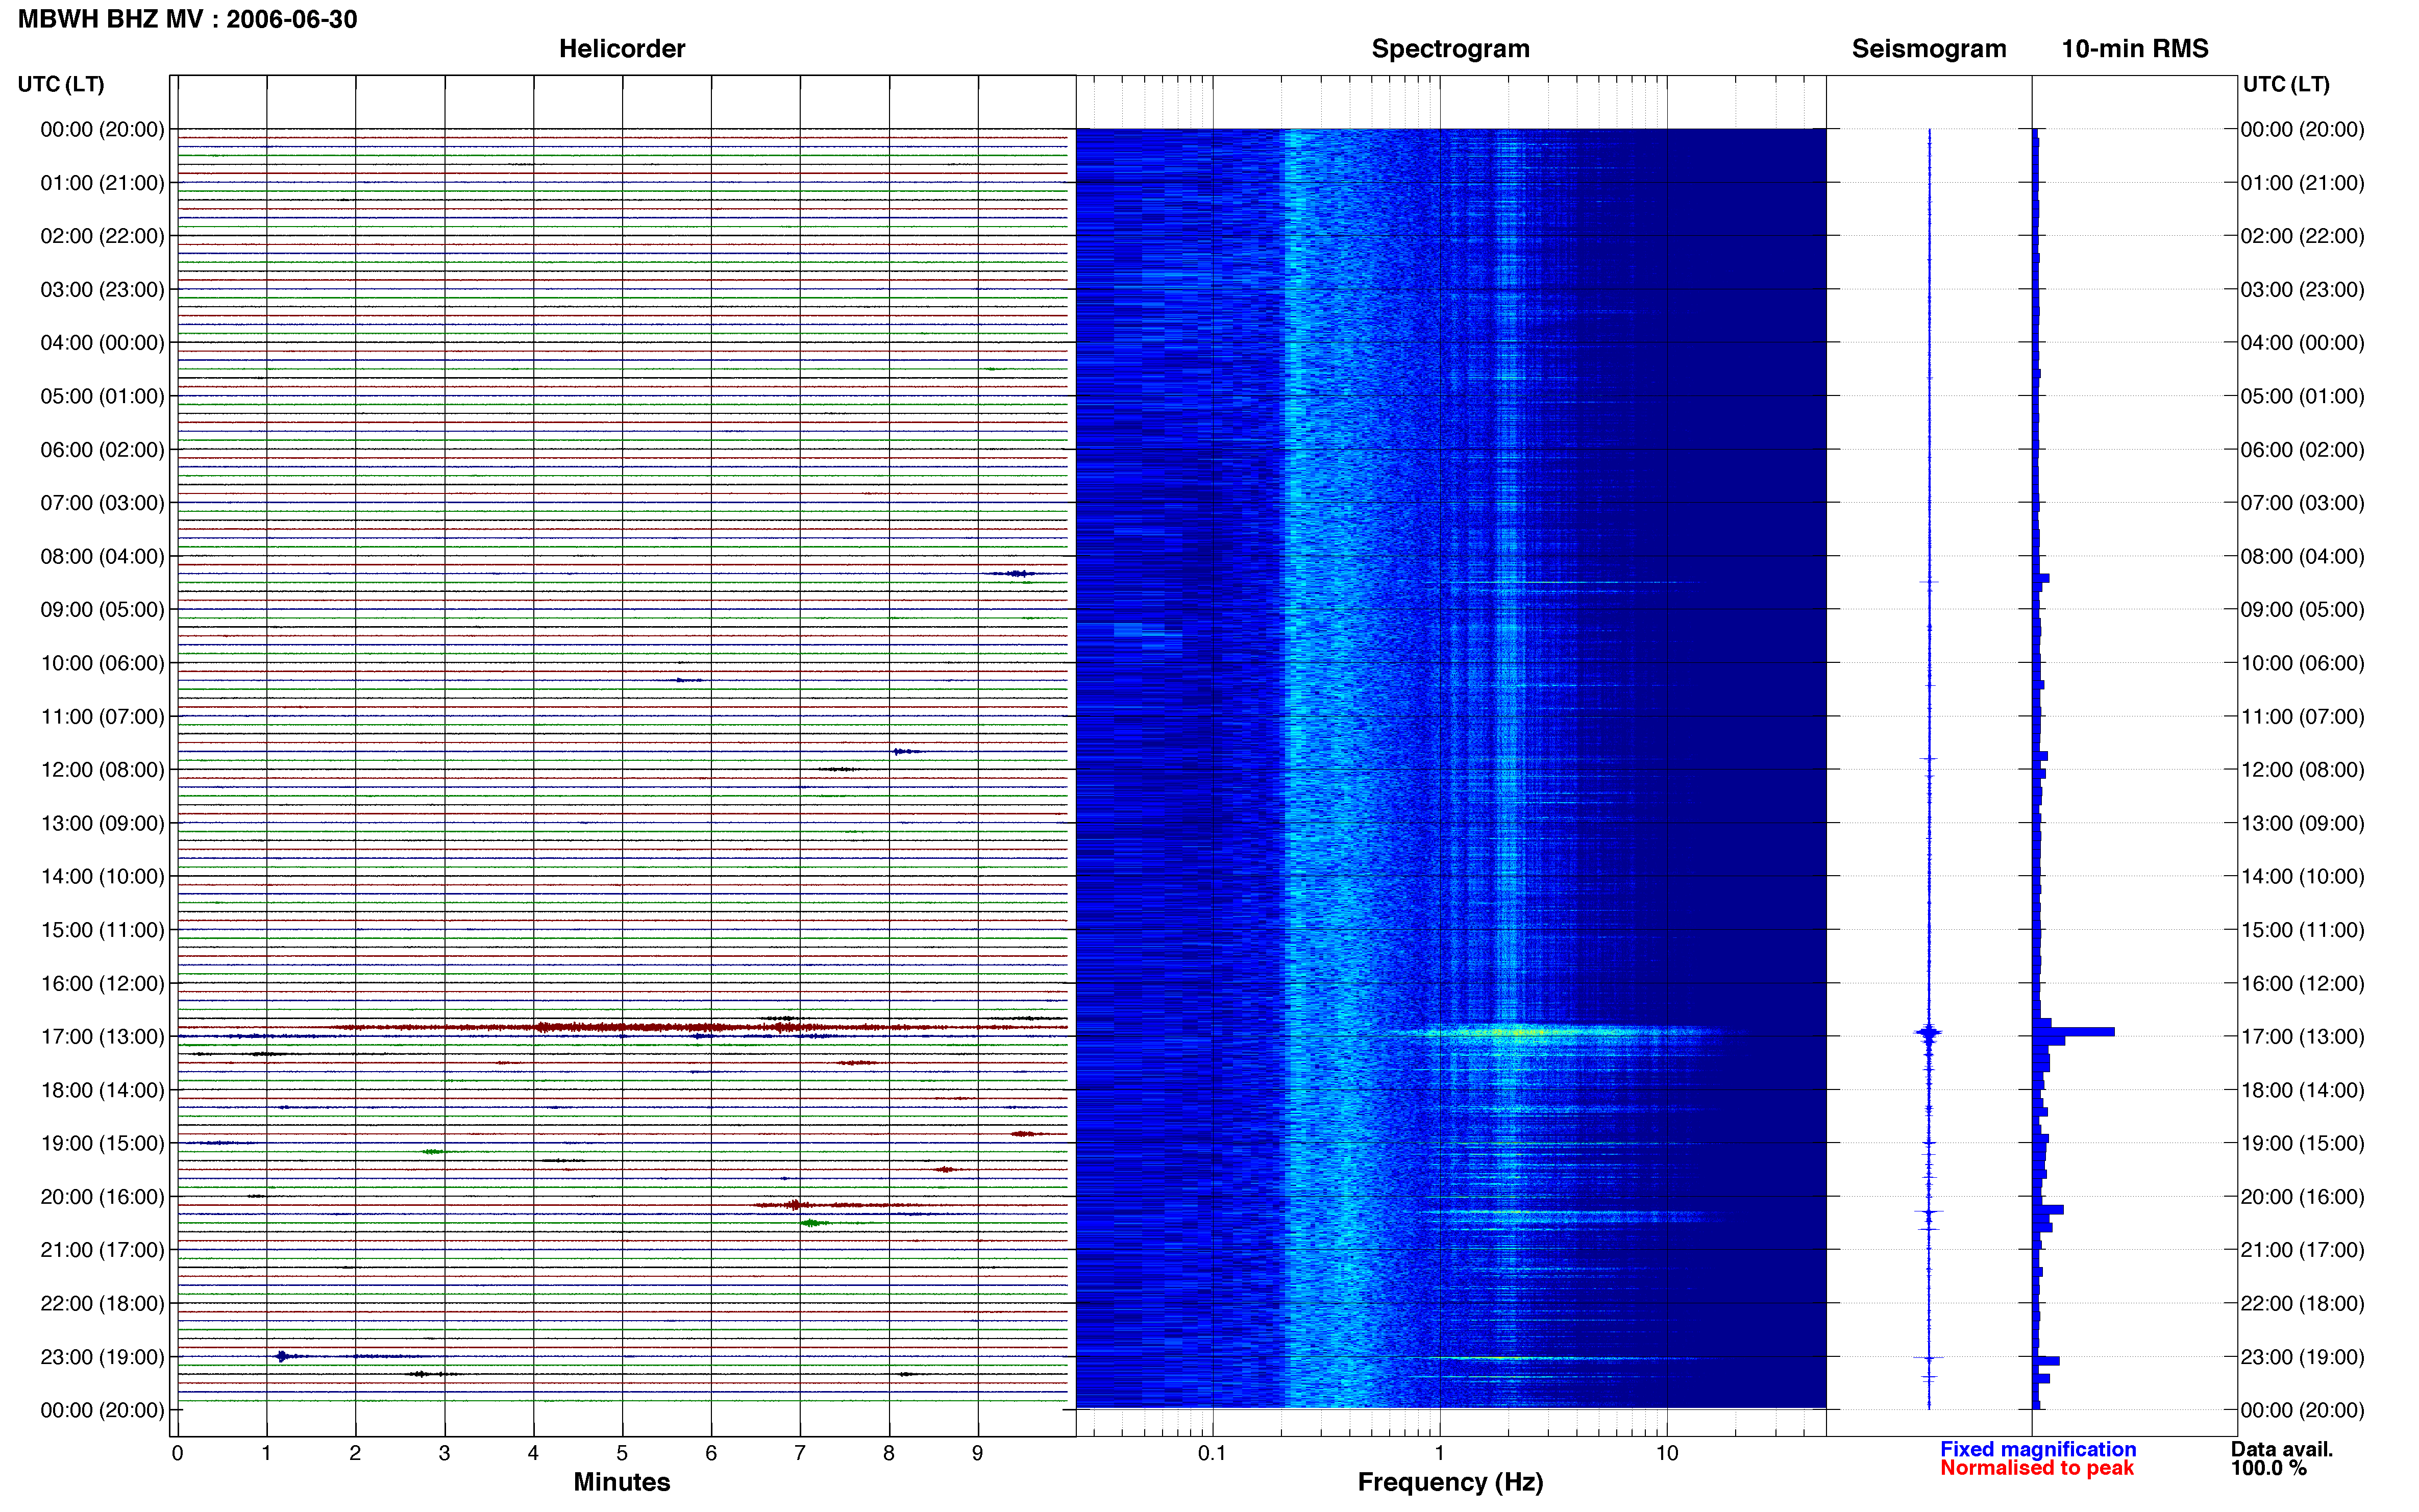2419x1512 pixels.
Task: Click '15:00 (11:00)' on the left time axis
Action: pyautogui.click(x=102, y=930)
